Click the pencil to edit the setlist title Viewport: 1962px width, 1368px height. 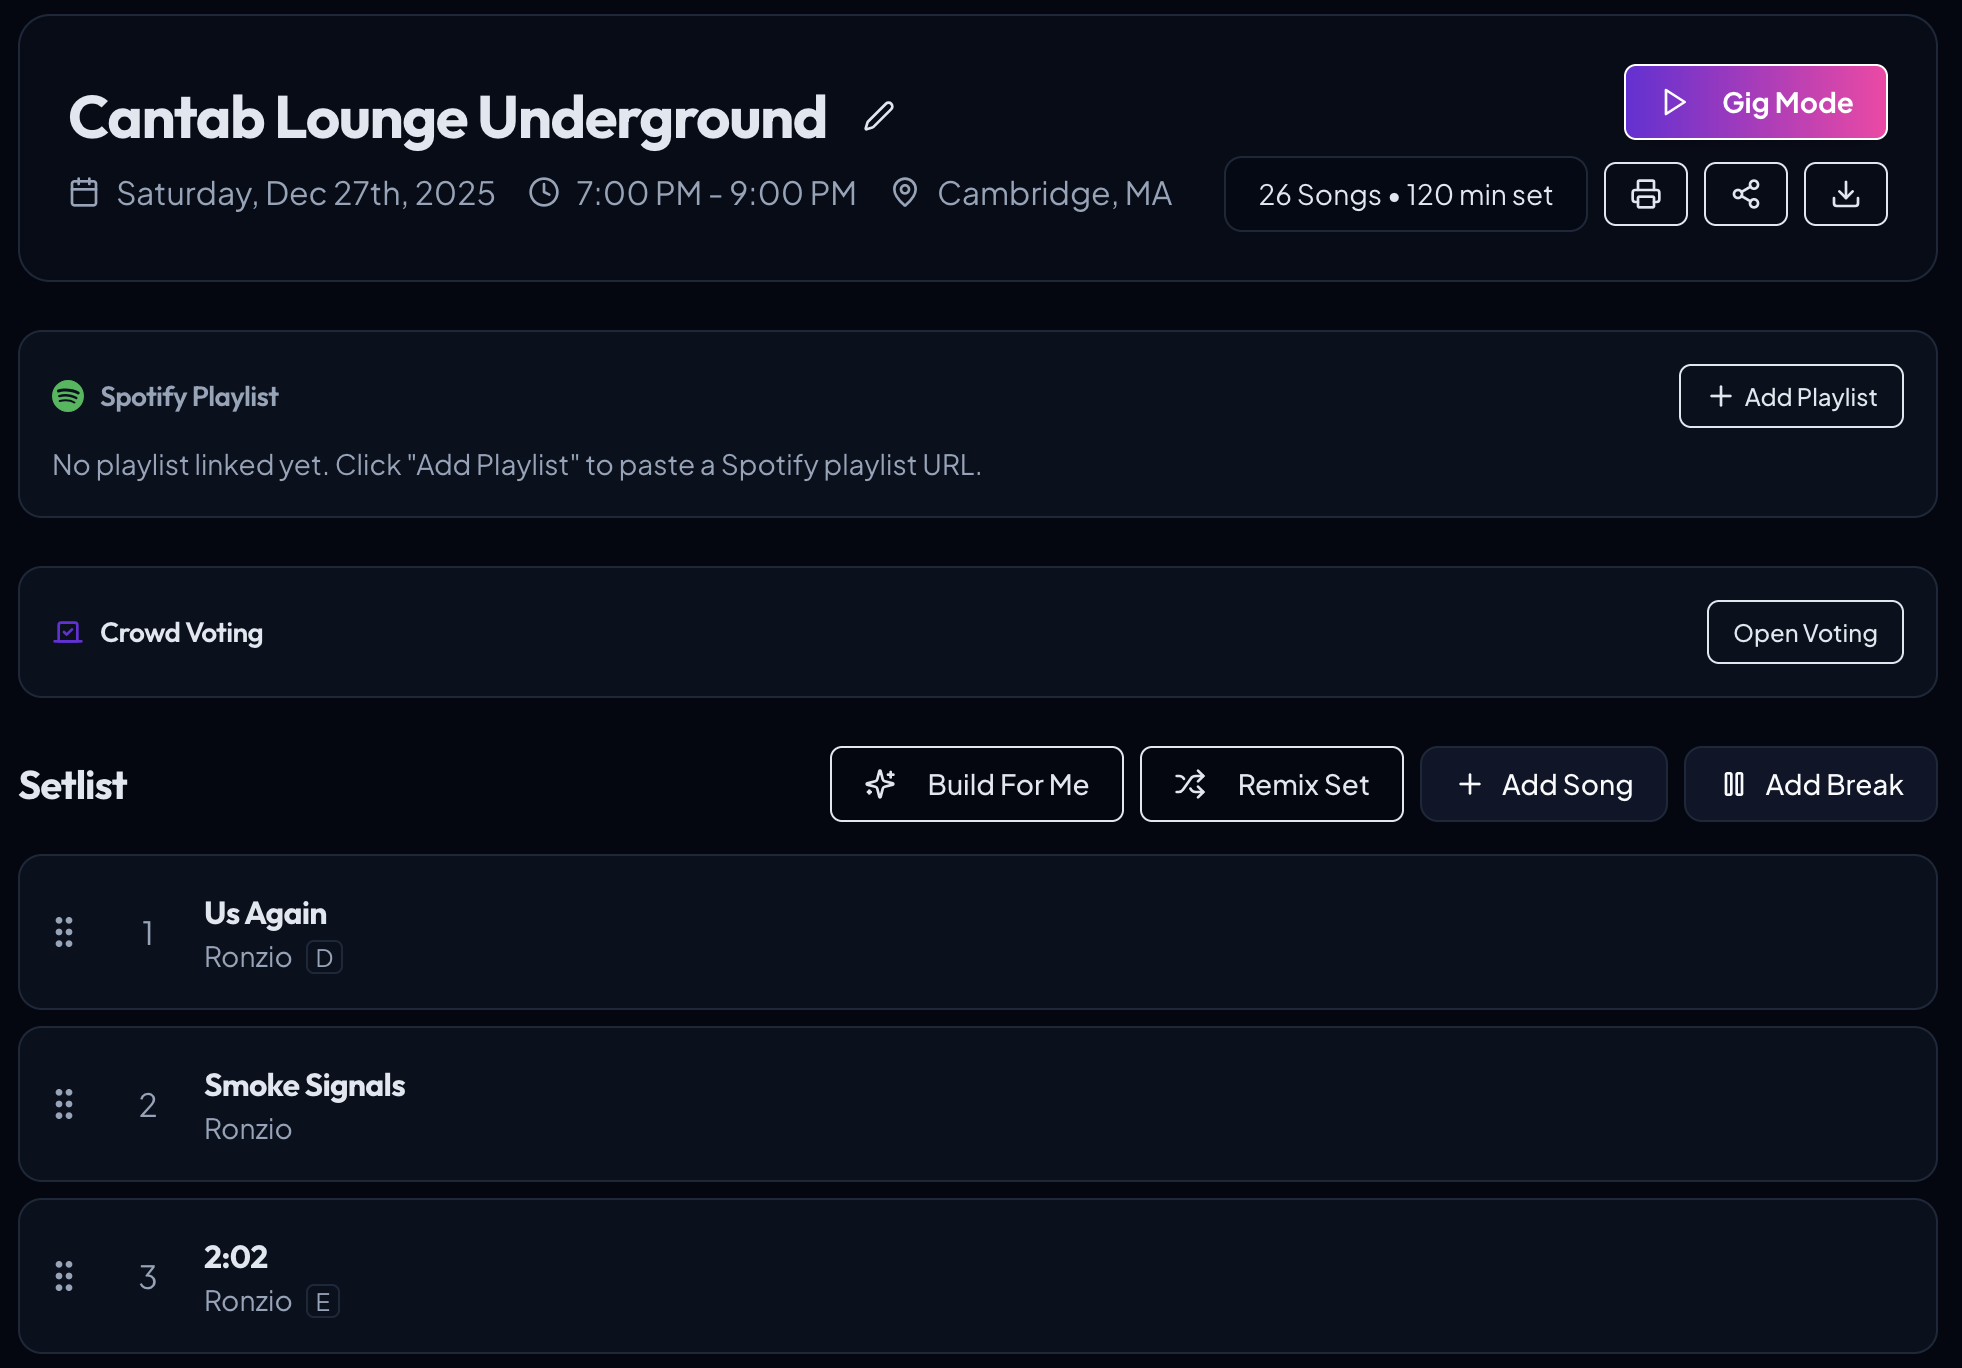(878, 116)
